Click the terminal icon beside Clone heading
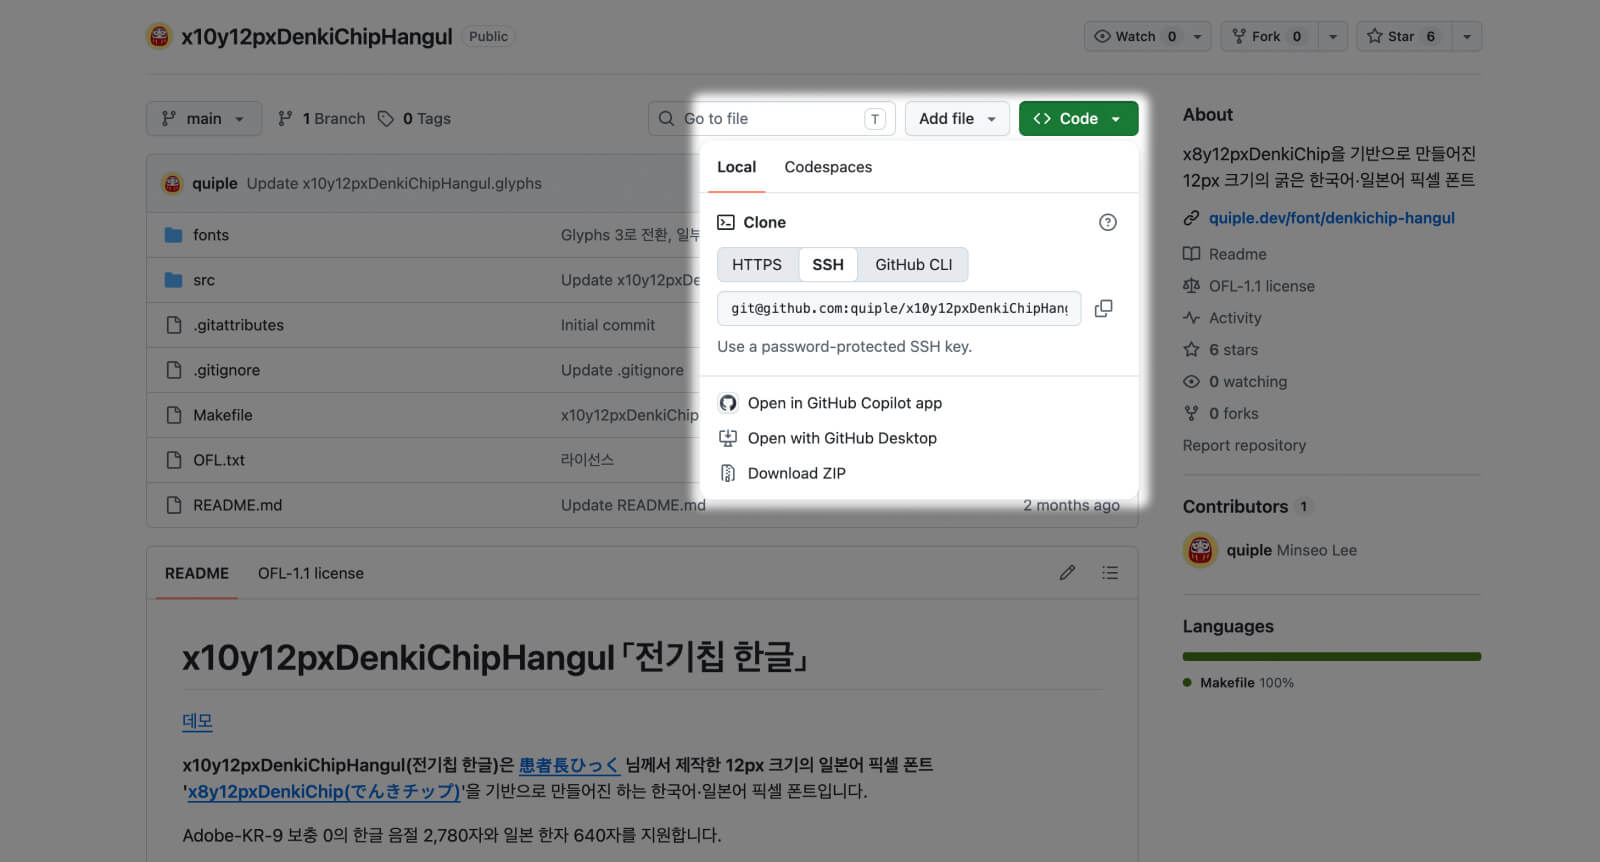 tap(726, 222)
